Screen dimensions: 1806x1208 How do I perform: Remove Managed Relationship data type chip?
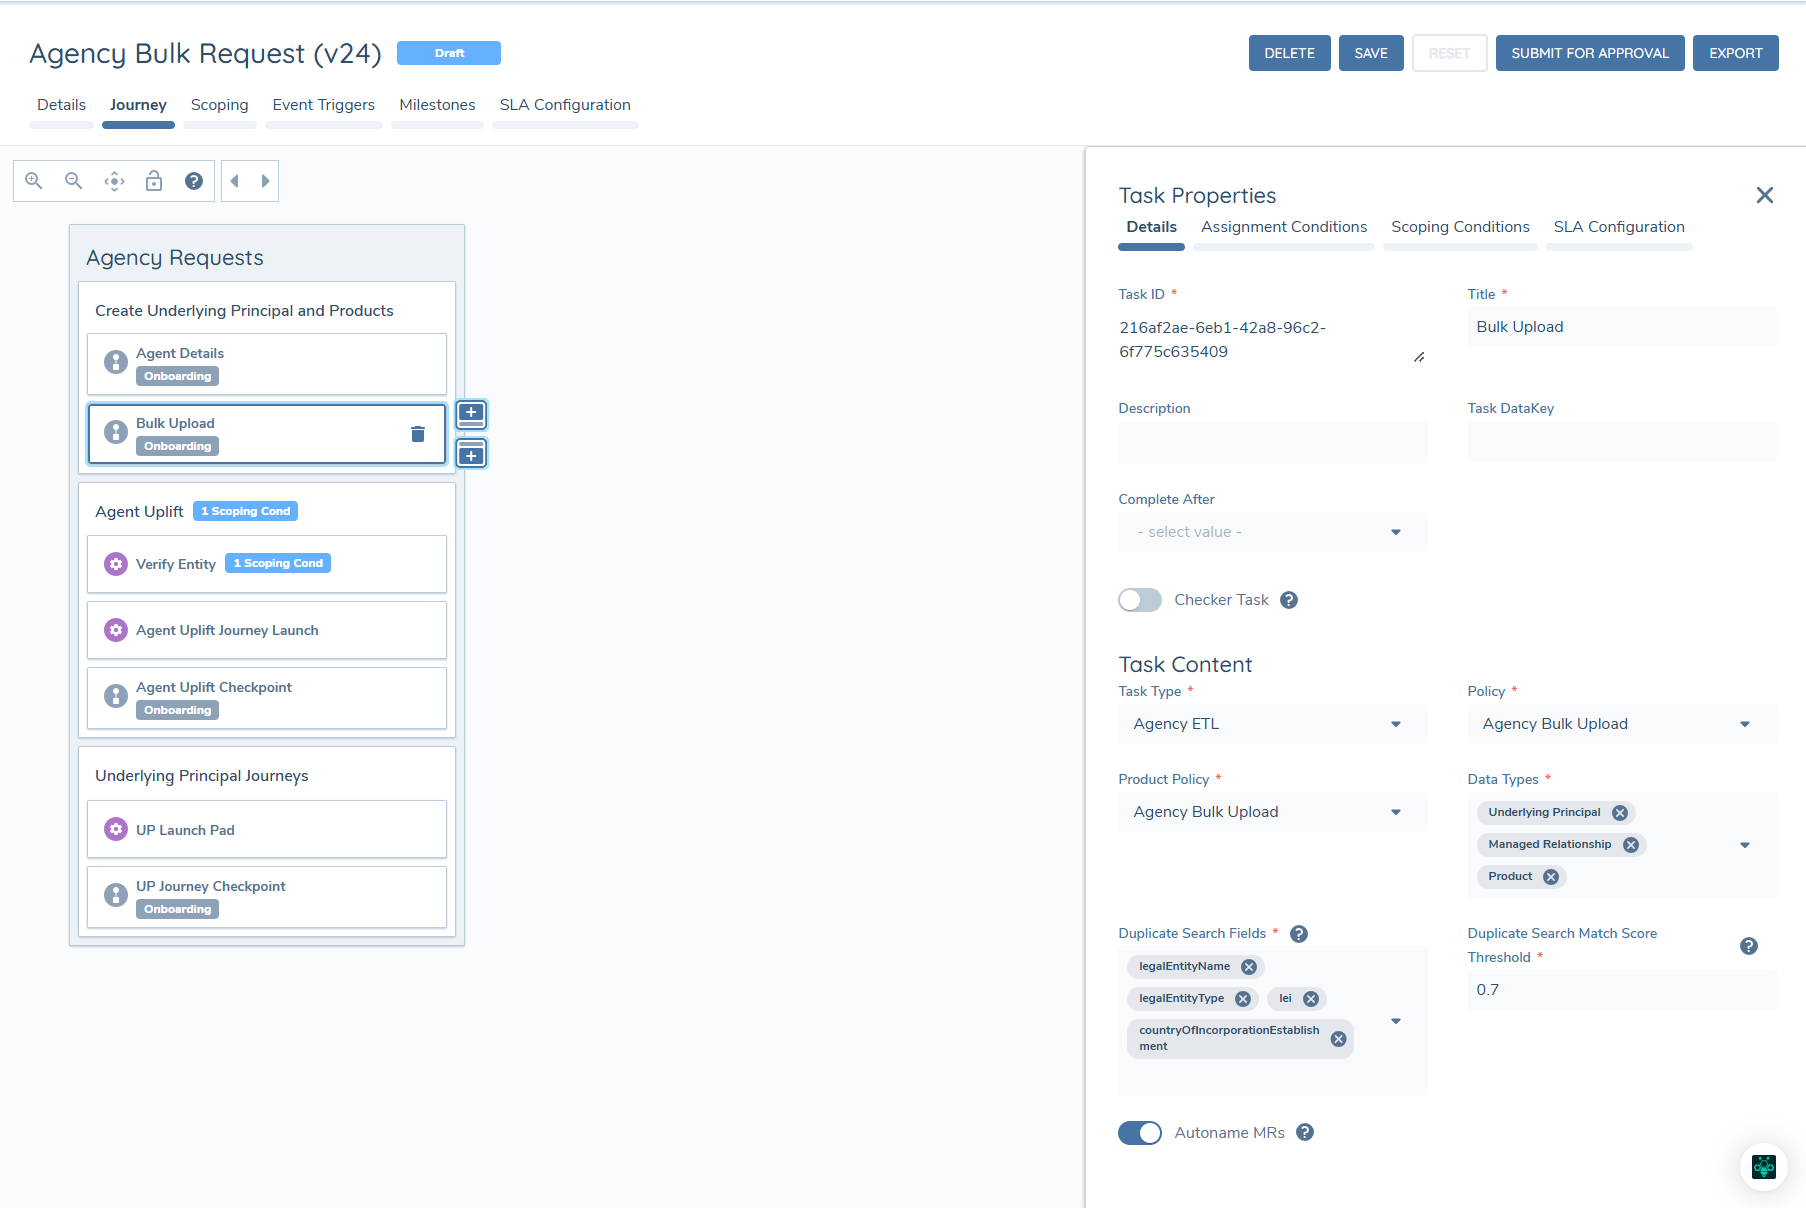(1631, 845)
